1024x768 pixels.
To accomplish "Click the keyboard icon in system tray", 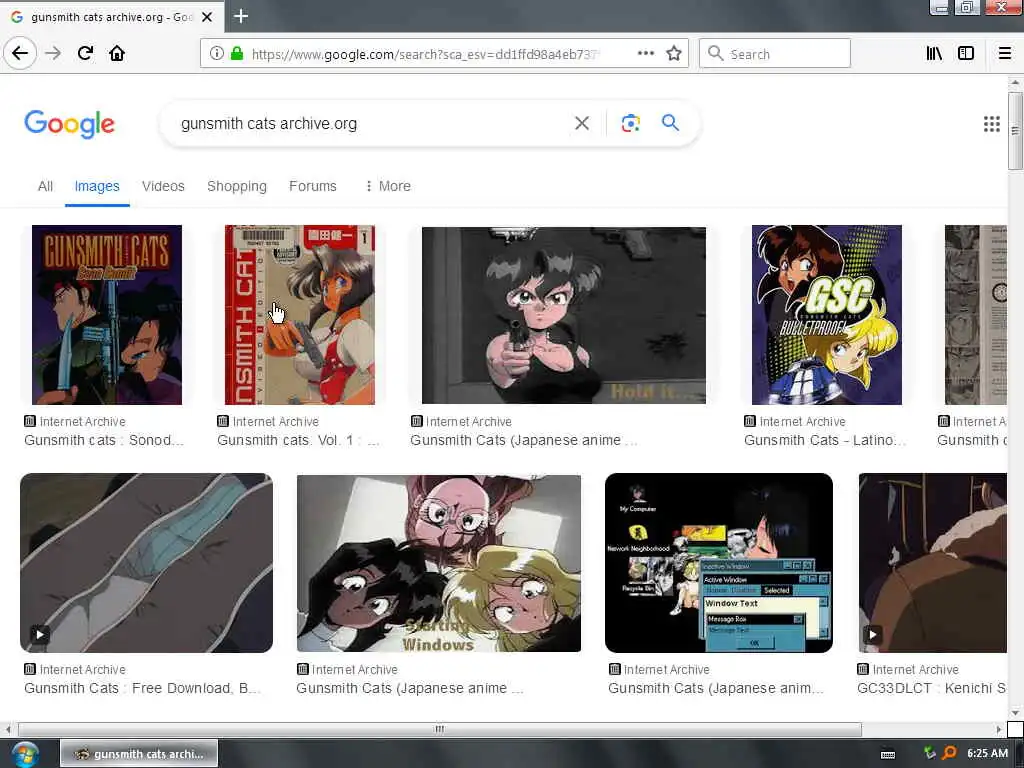I will 888,754.
